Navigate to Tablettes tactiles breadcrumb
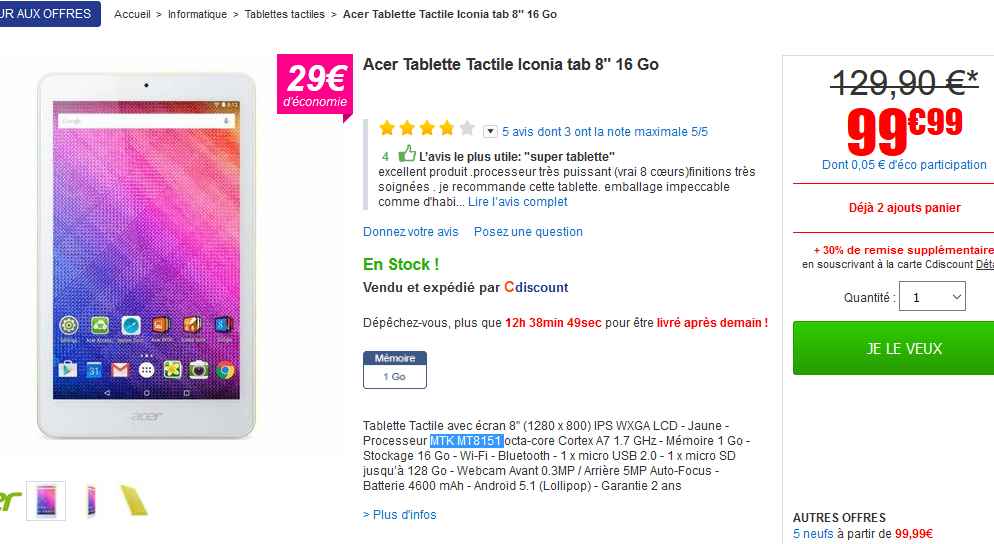Image resolution: width=994 pixels, height=544 pixels. [285, 15]
